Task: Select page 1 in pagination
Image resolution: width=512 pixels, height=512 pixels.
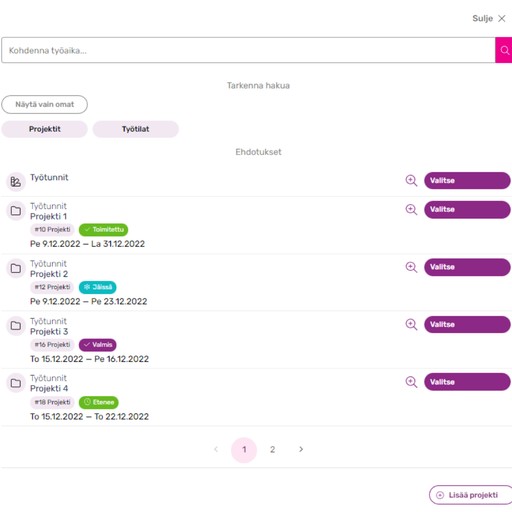Action: tap(244, 450)
